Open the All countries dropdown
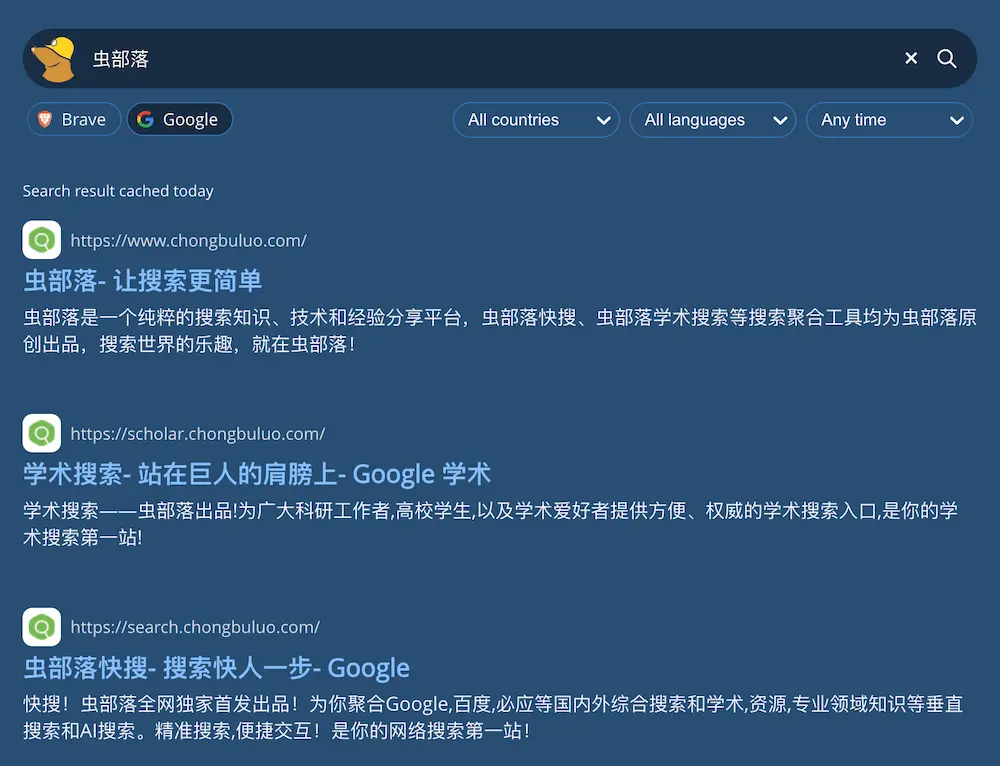Image resolution: width=1000 pixels, height=766 pixels. (x=536, y=120)
